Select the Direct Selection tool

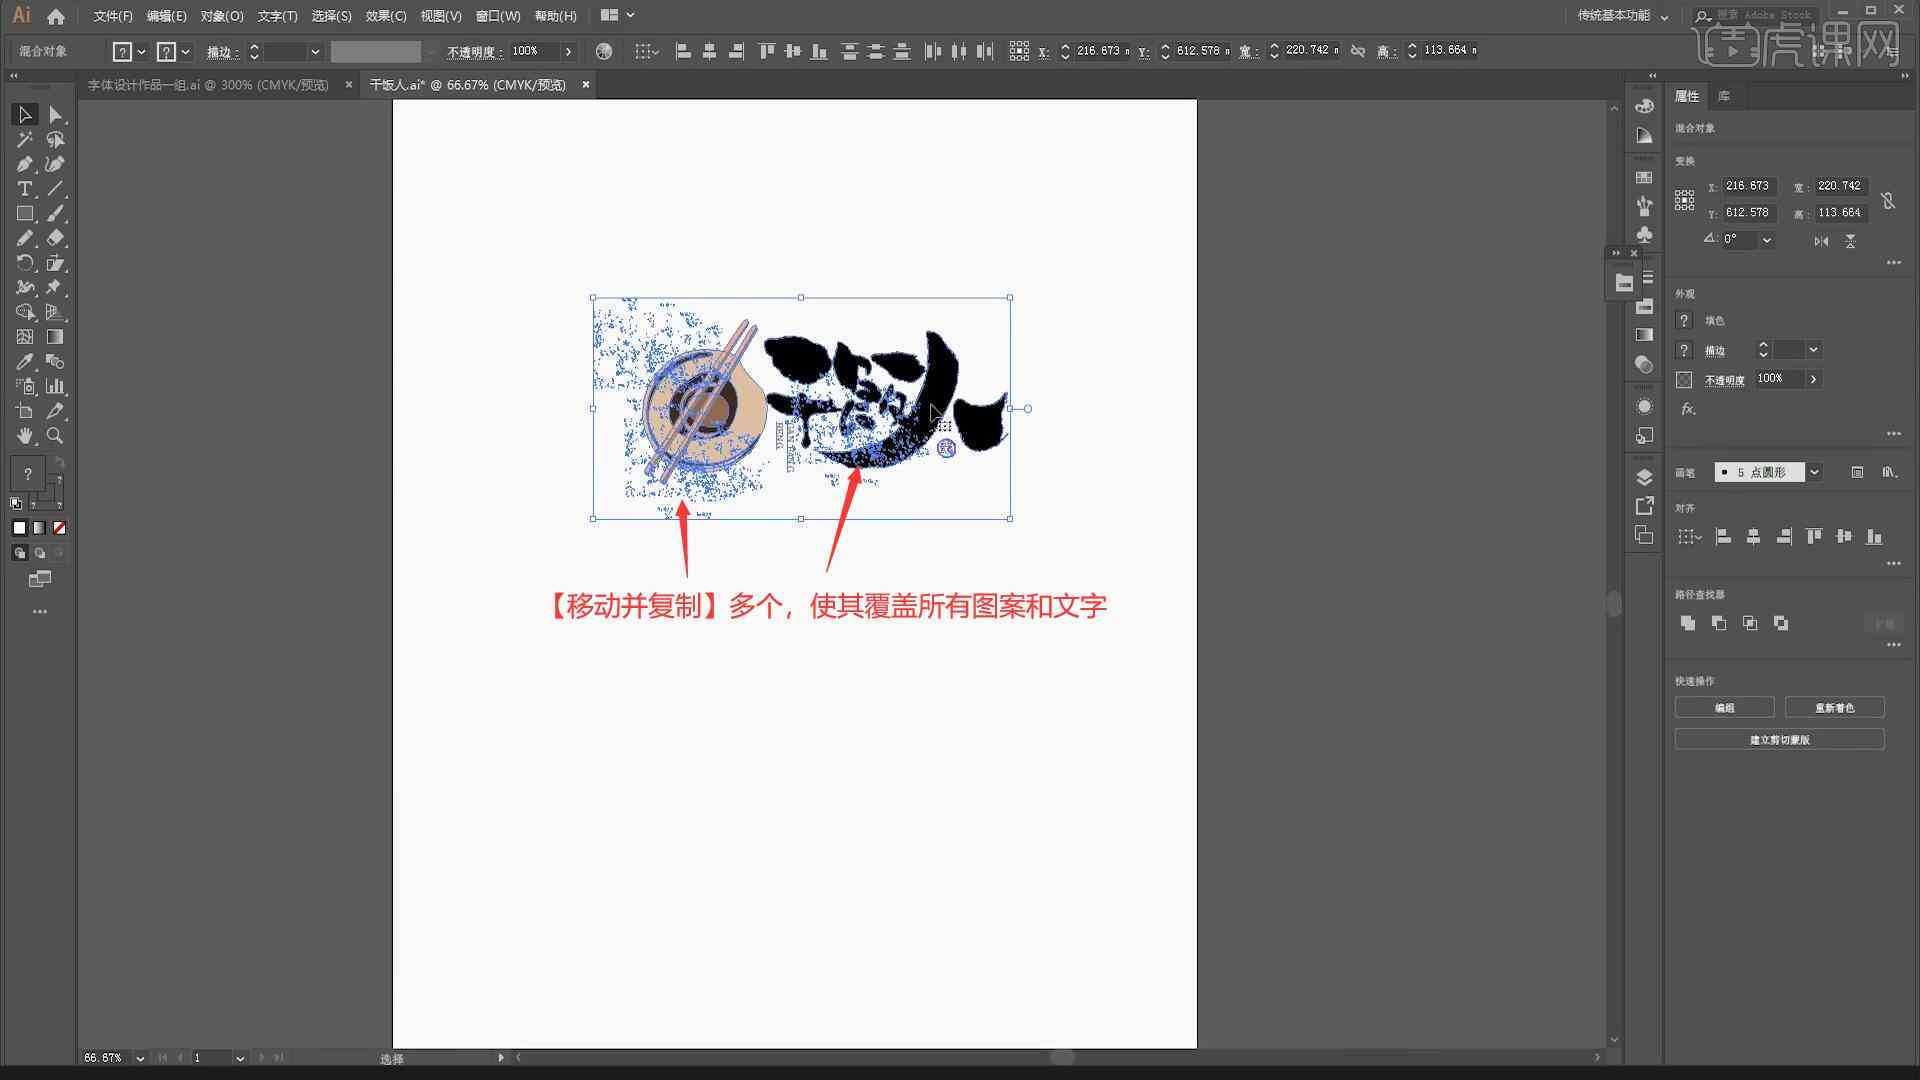(55, 115)
